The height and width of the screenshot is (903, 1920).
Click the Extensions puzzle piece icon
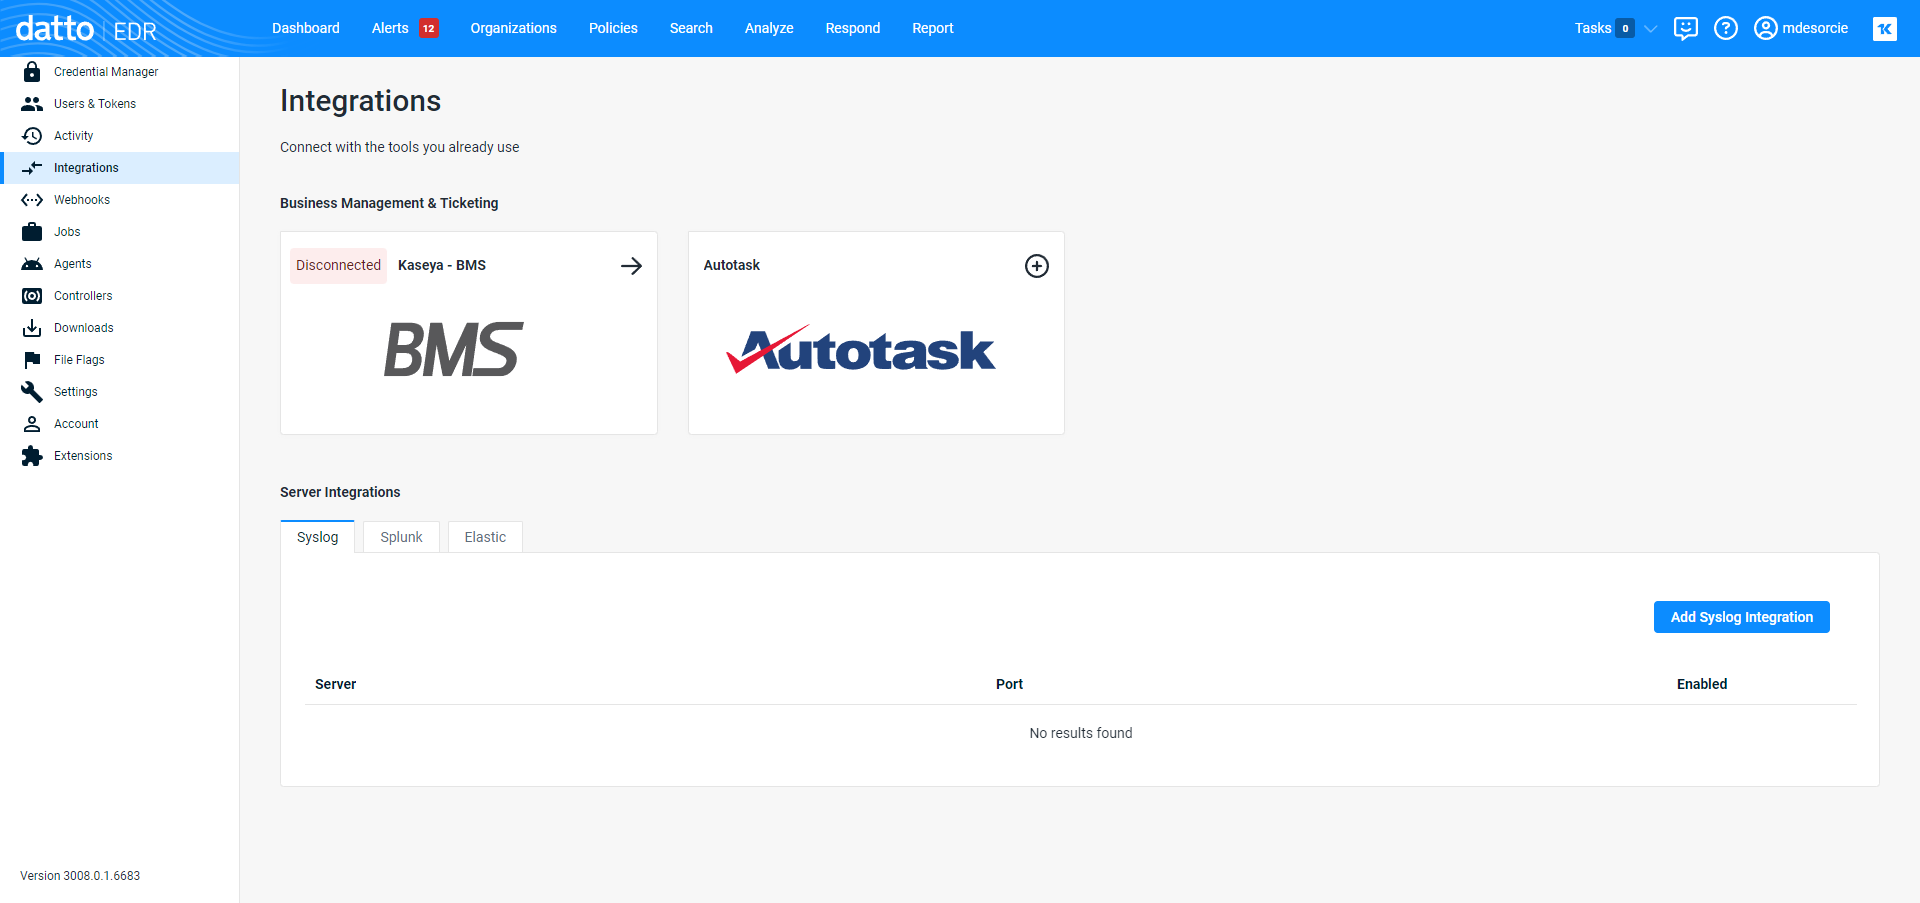pos(32,456)
